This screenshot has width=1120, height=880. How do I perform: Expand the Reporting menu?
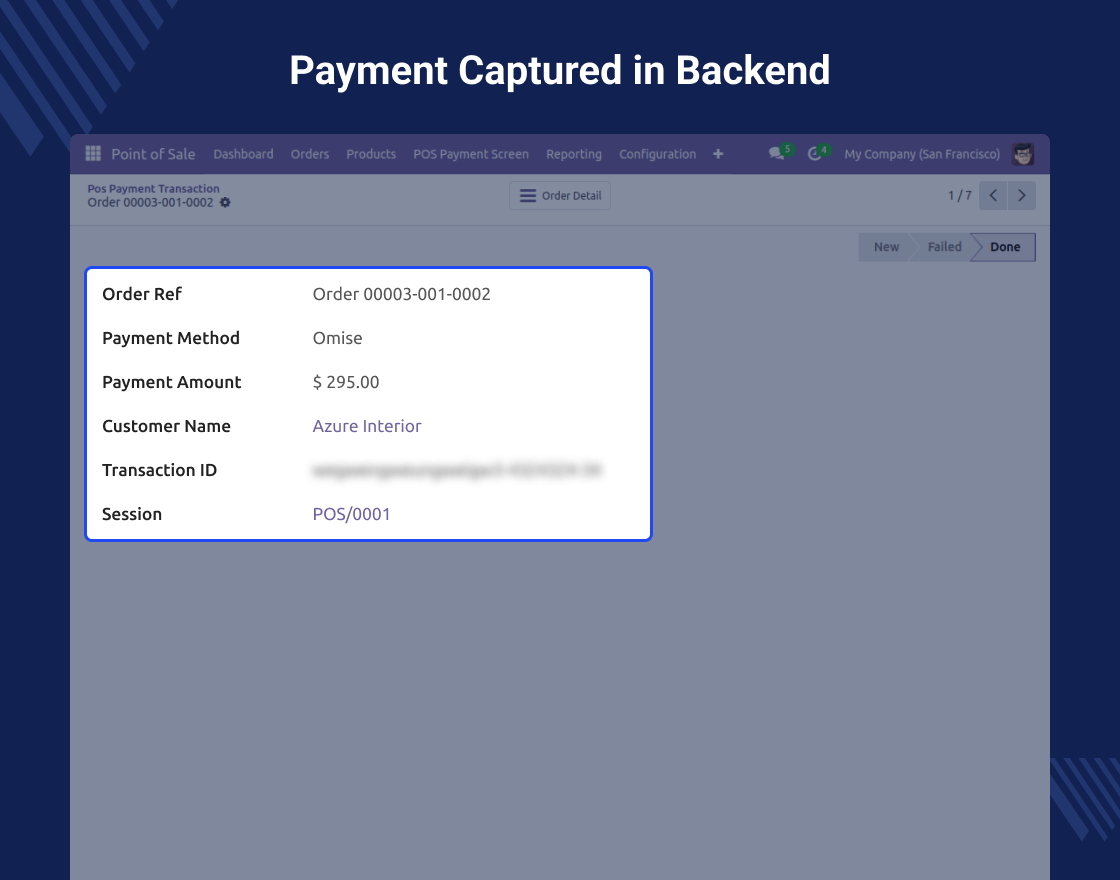coord(574,154)
